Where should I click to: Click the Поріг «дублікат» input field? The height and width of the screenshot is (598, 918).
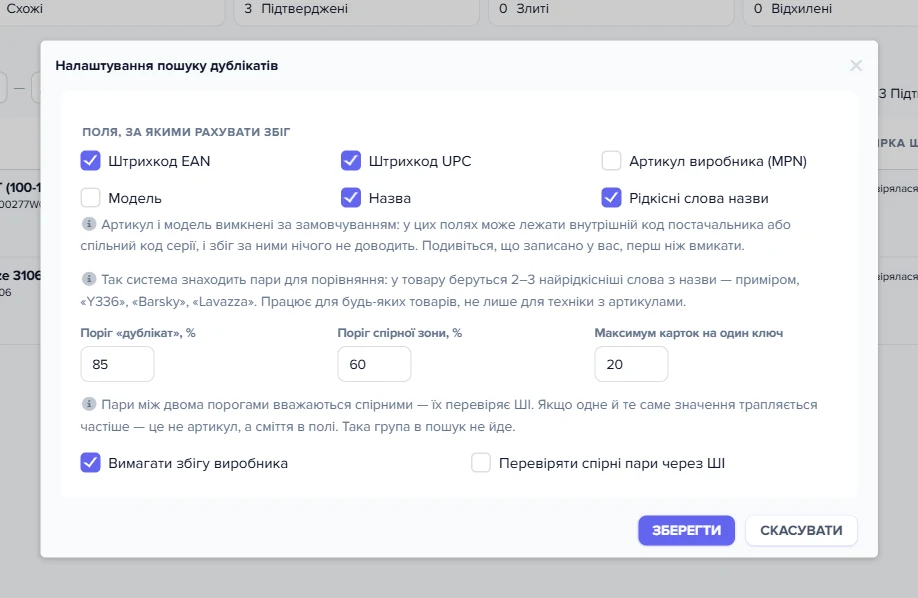(x=117, y=364)
